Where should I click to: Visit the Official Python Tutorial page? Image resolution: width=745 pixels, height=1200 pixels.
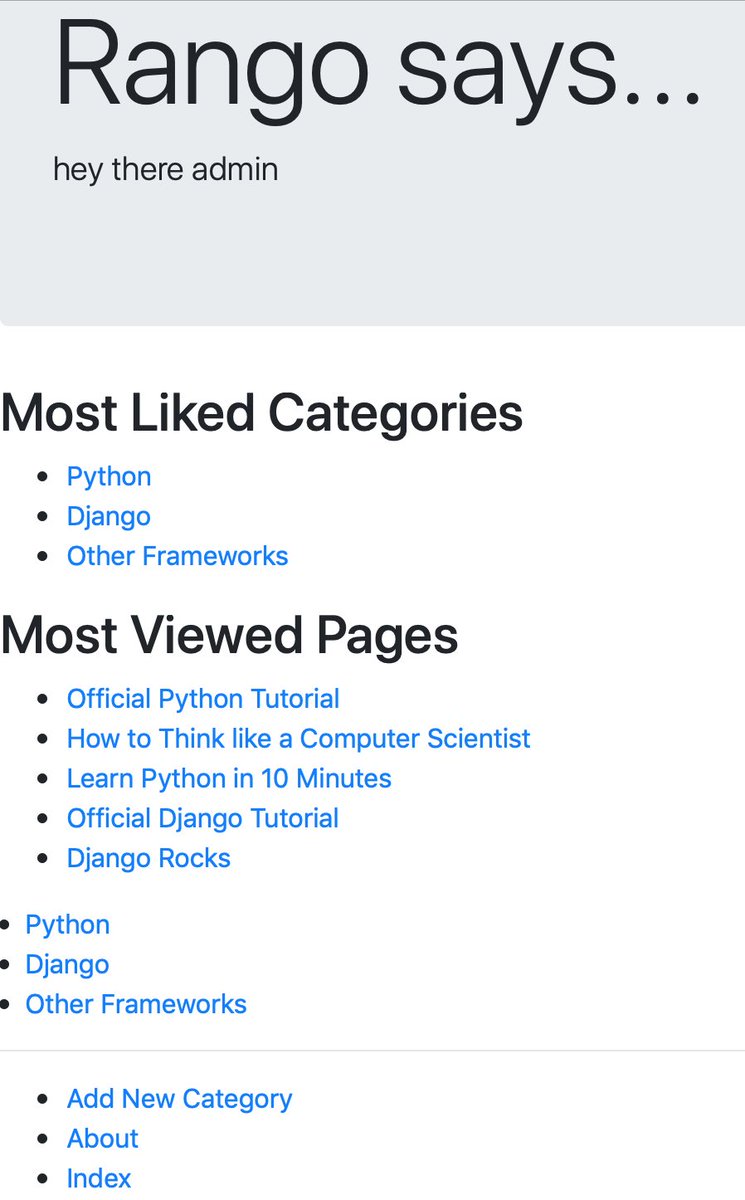[x=203, y=699]
